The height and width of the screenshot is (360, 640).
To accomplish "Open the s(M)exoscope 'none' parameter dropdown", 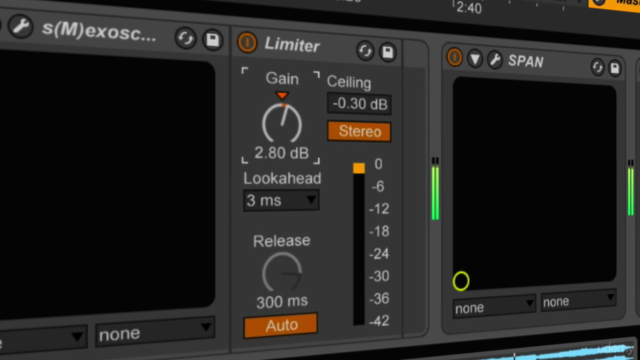I will click(155, 333).
